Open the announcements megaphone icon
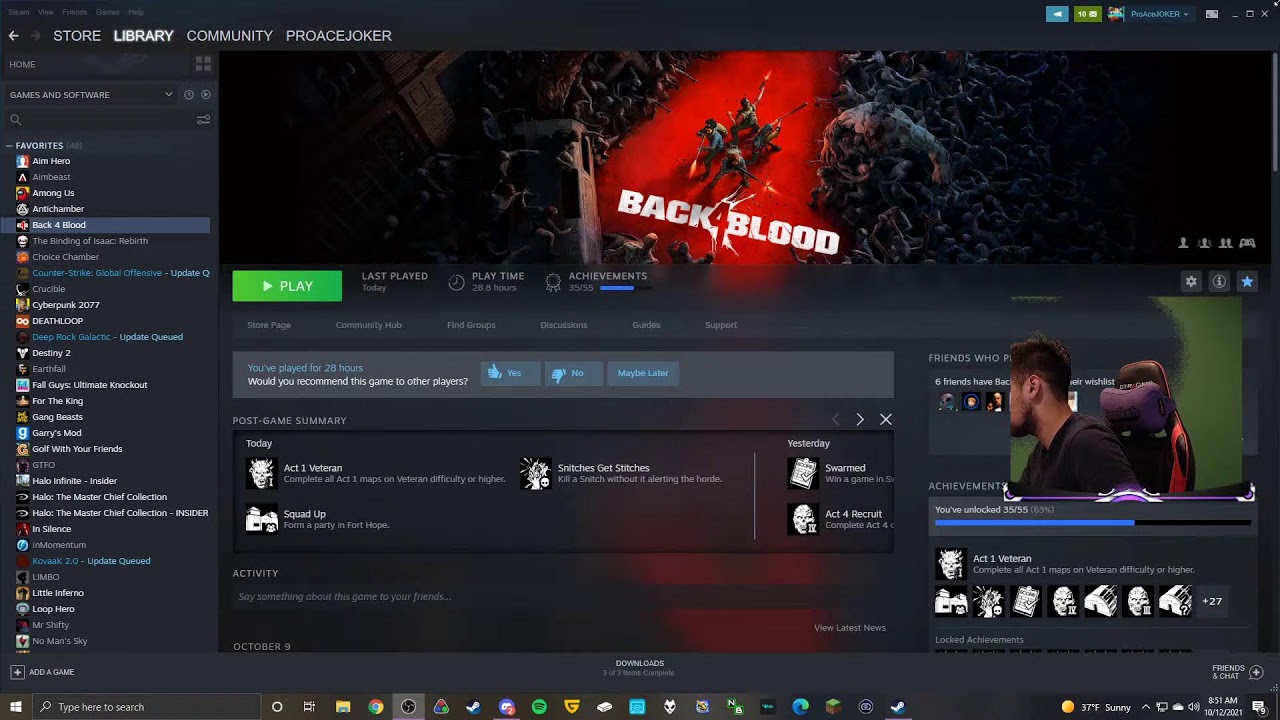 pyautogui.click(x=1057, y=14)
